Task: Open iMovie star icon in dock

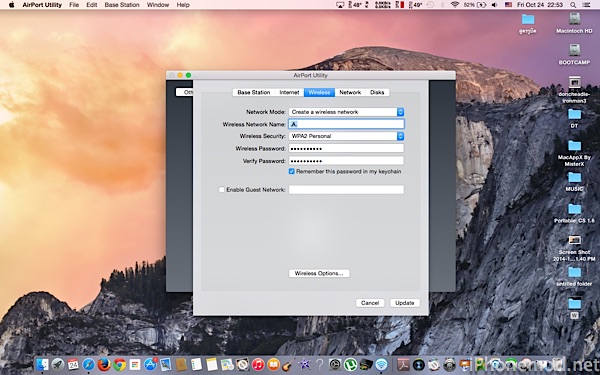Action: pos(304,365)
